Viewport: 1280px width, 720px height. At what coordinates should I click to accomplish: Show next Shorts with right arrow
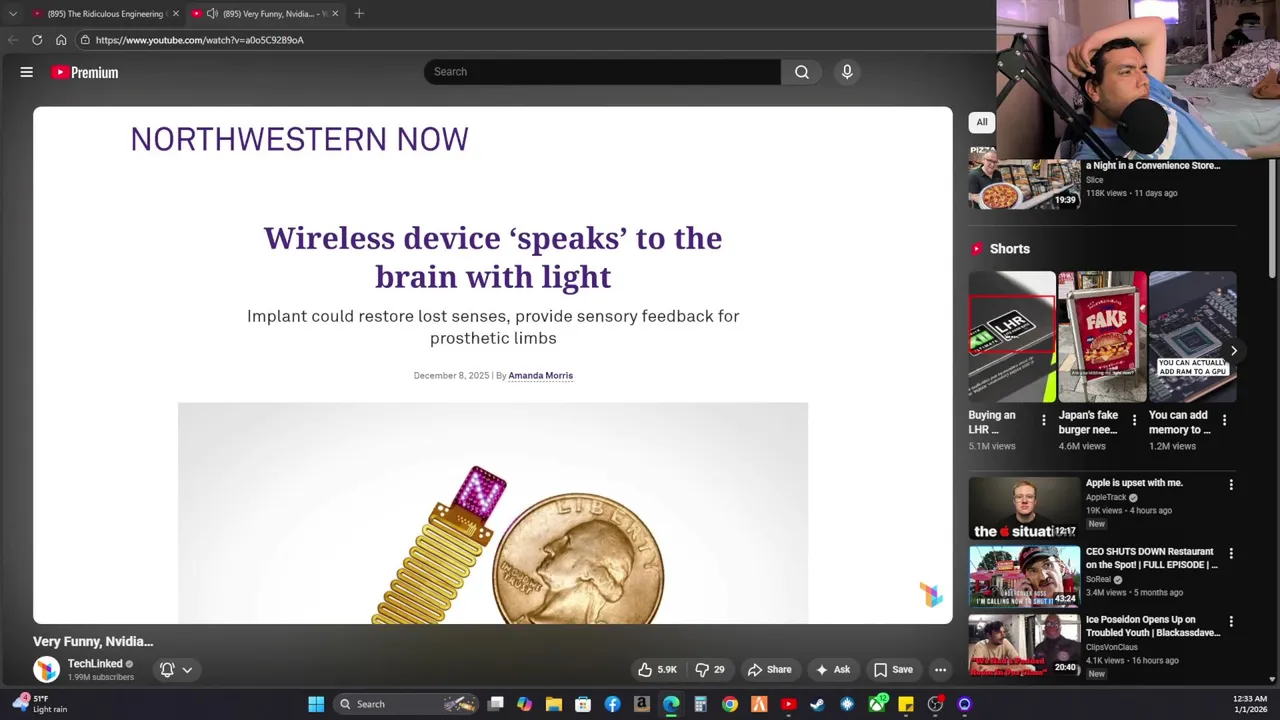(x=1233, y=351)
